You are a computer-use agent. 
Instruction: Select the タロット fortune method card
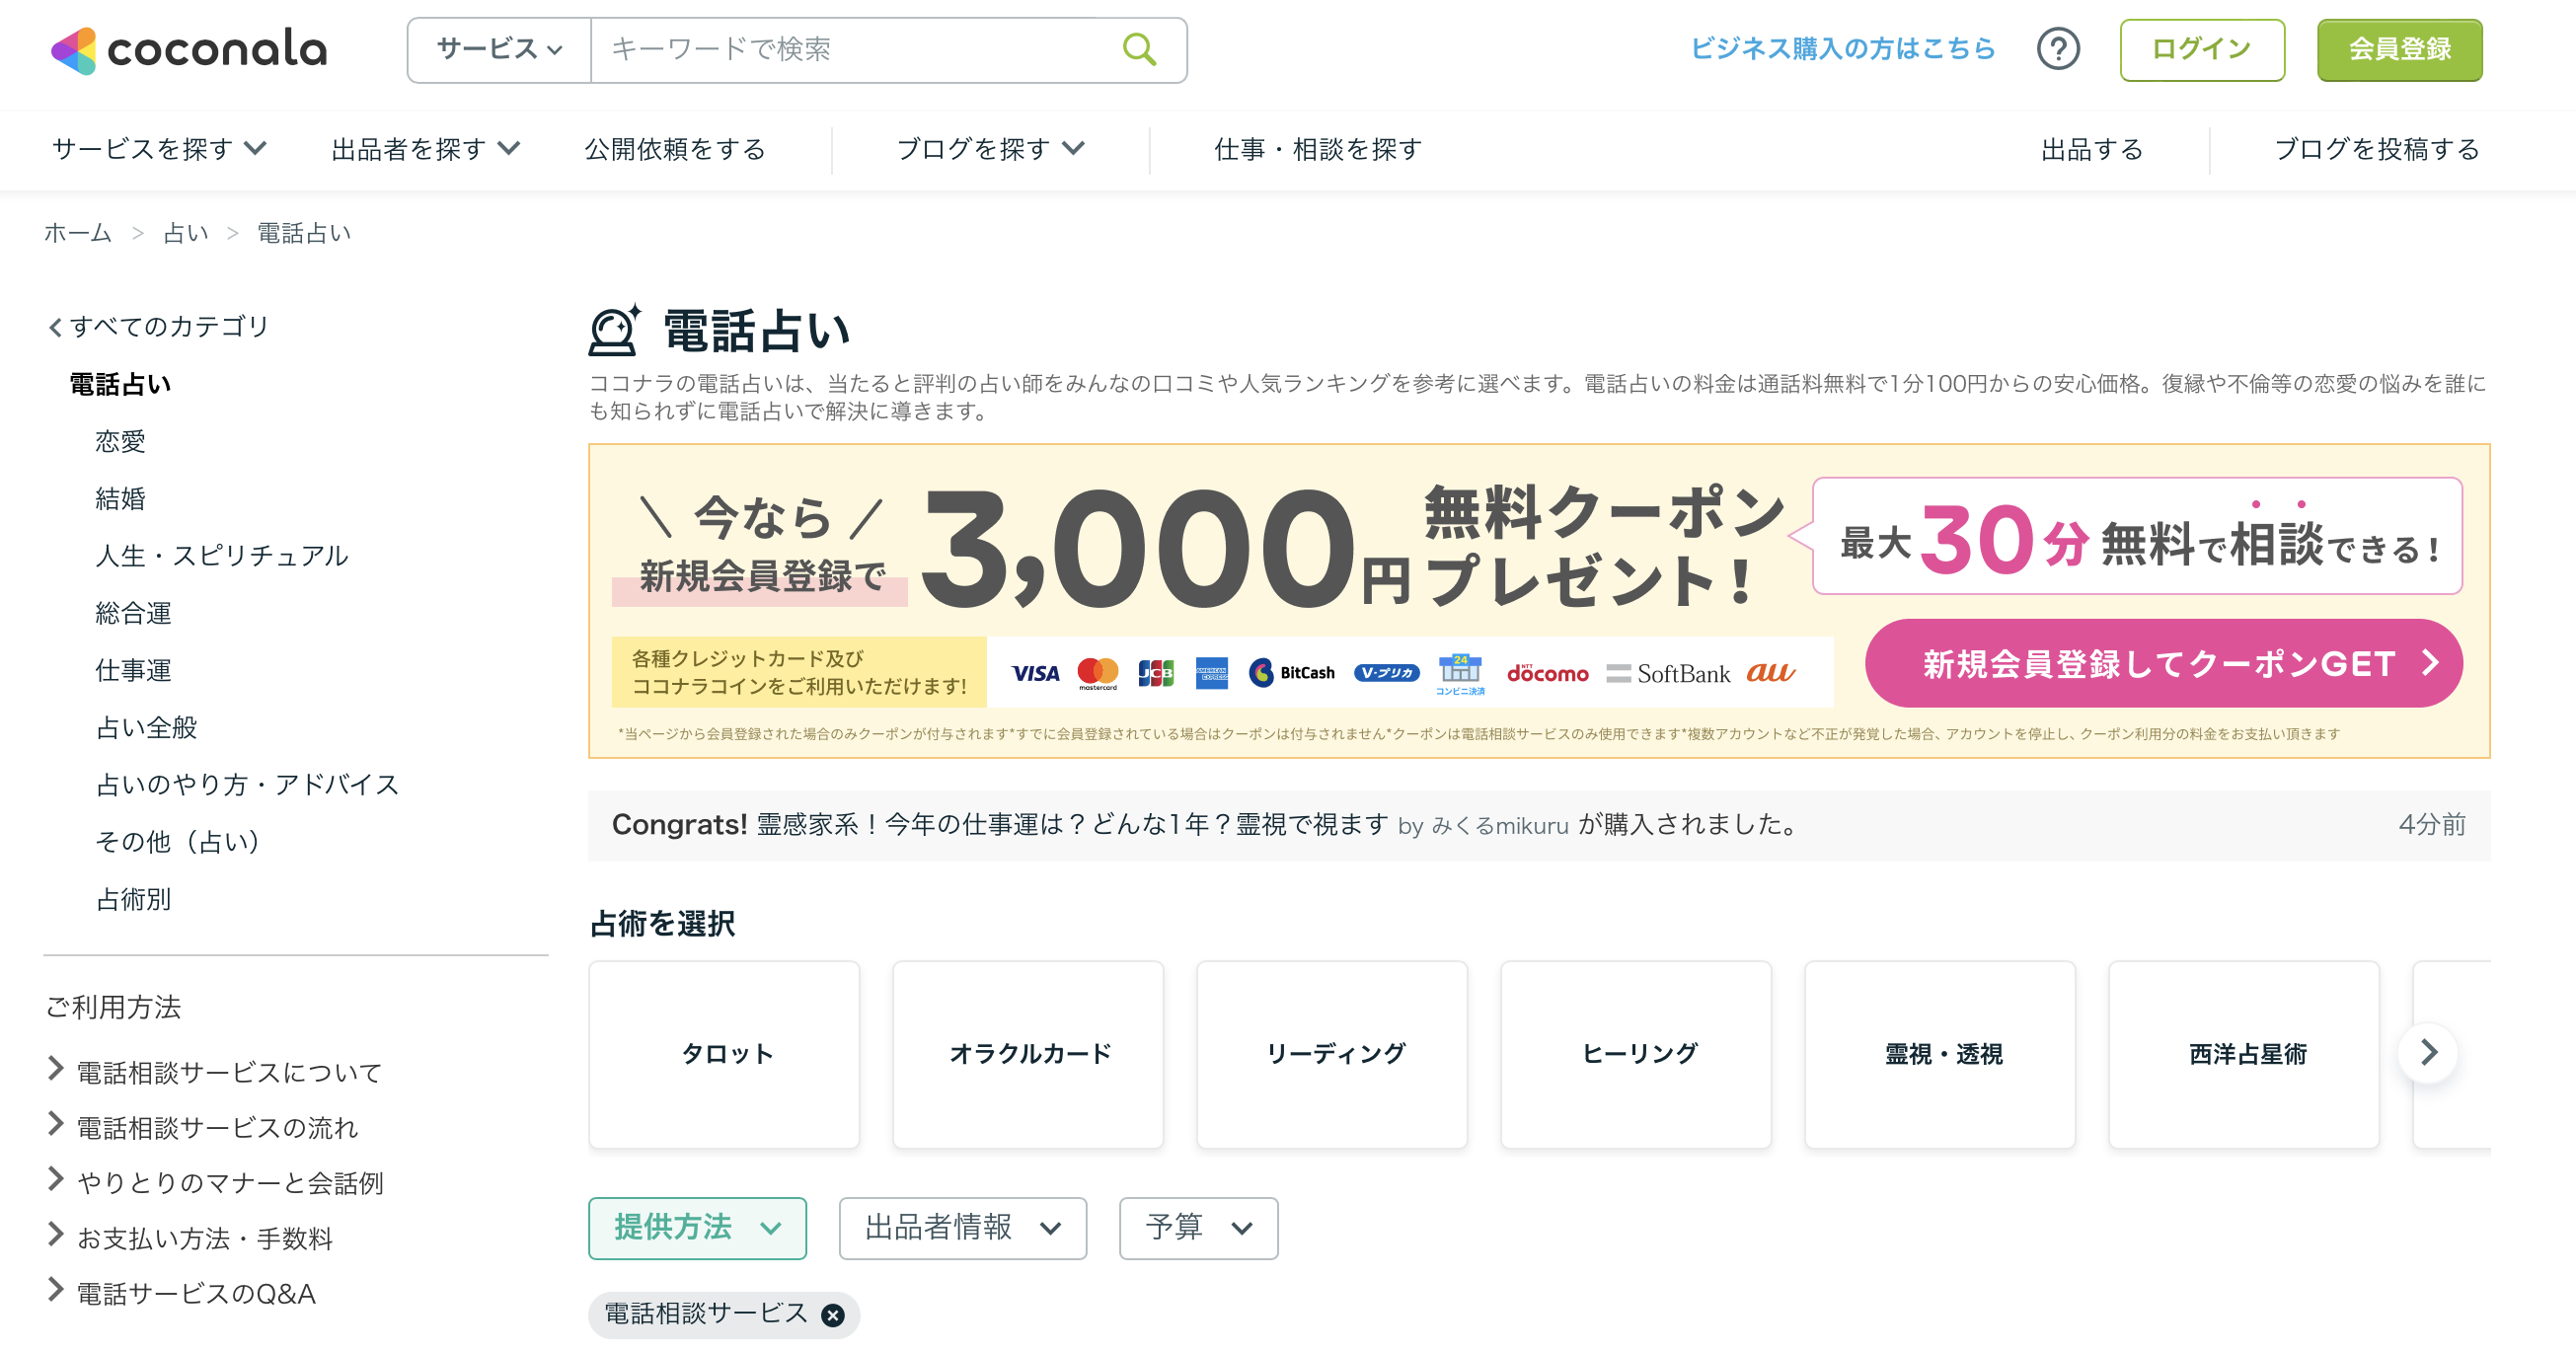click(724, 1054)
